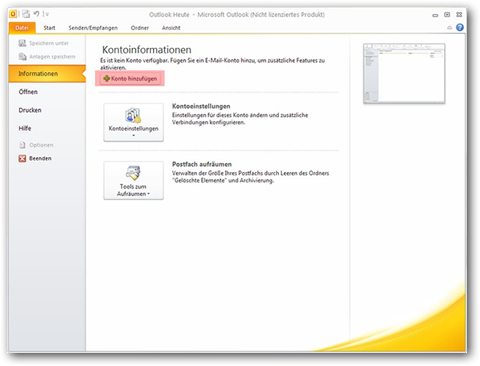This screenshot has width=480, height=366.
Task: Click the Undo arrow in quick access toolbar
Action: (36, 14)
